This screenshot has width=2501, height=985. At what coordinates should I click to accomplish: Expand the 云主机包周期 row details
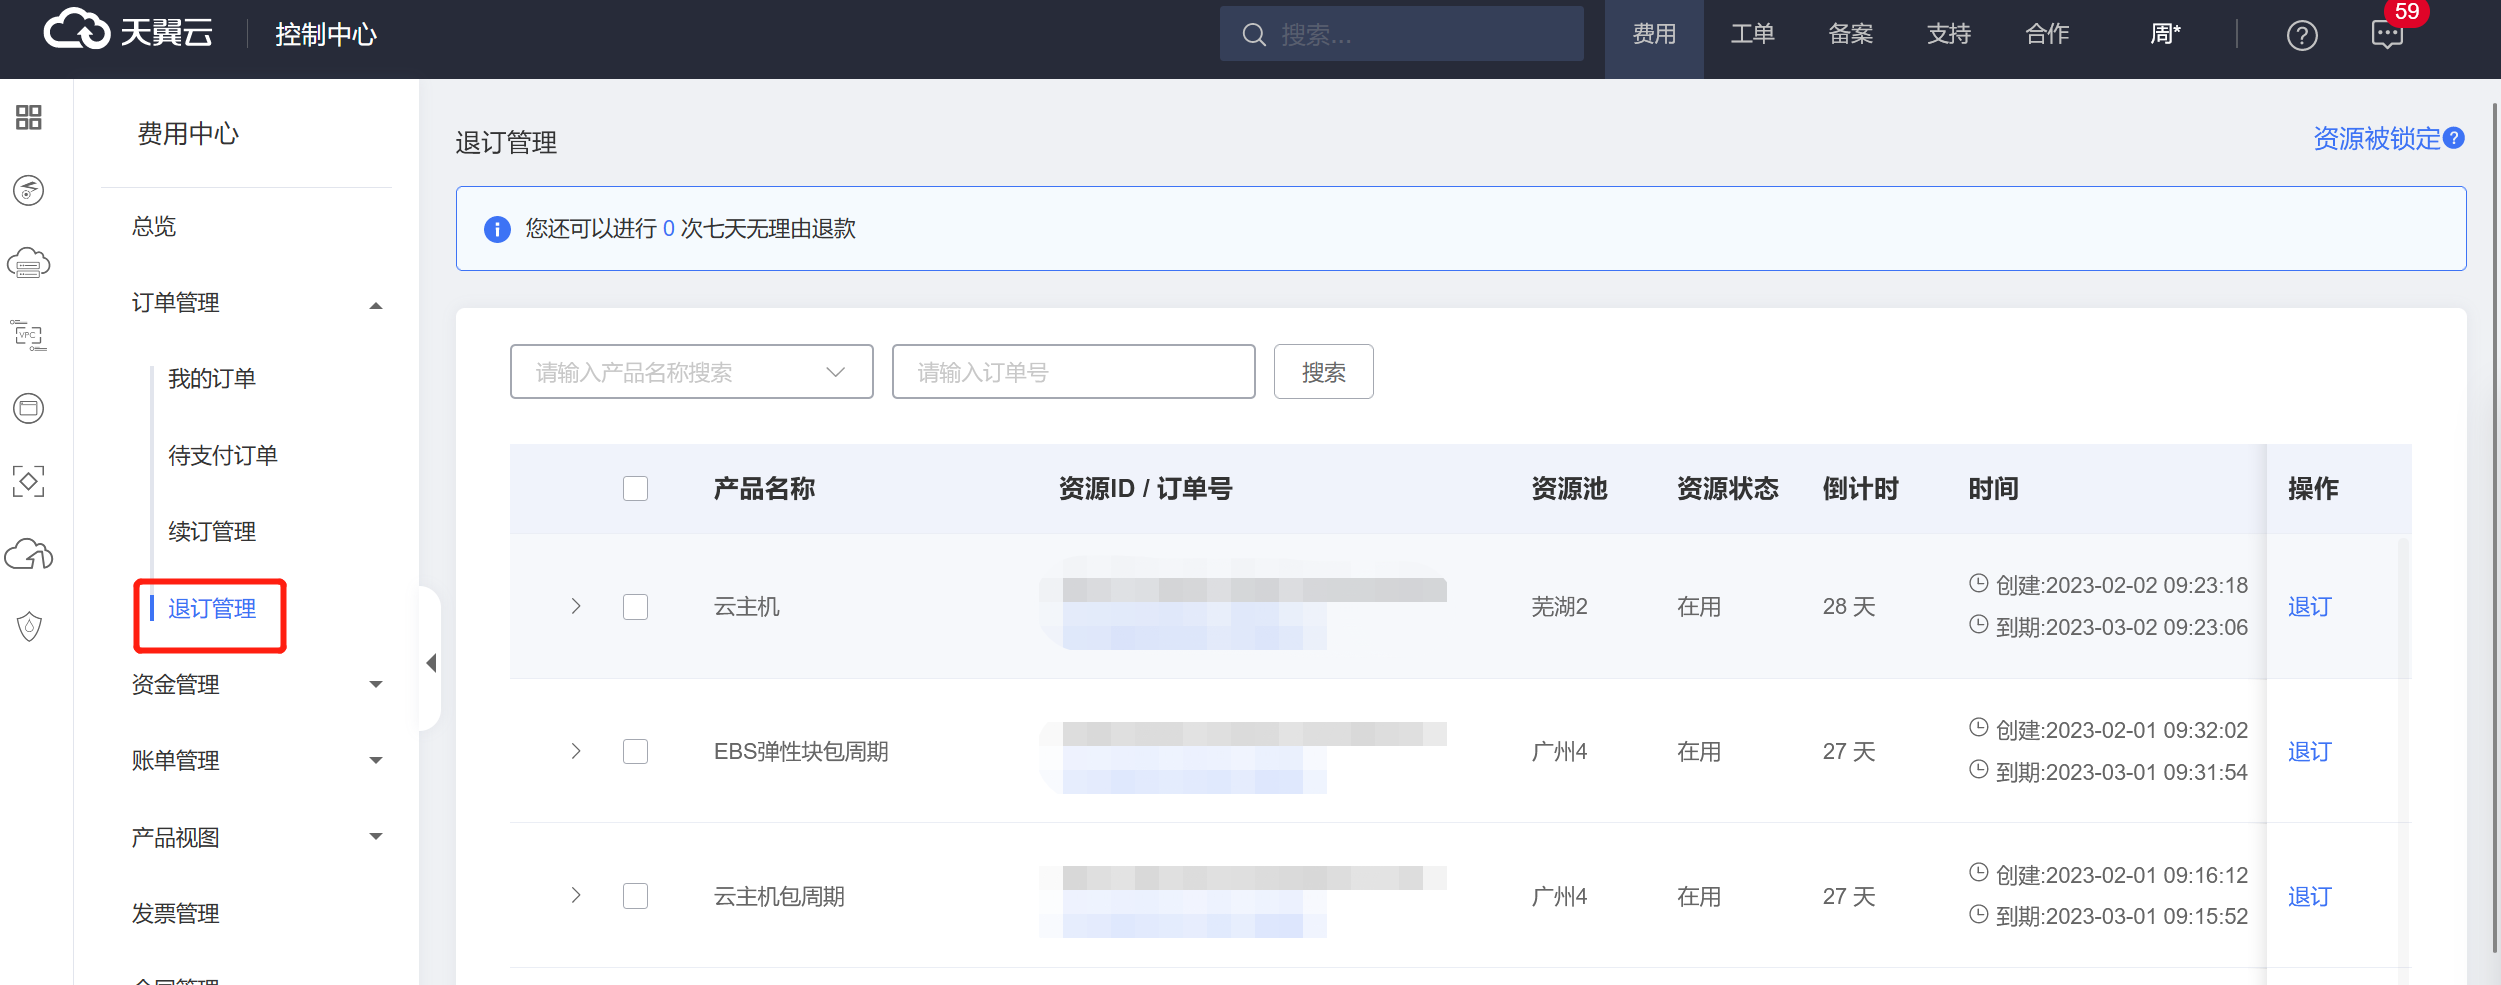coord(576,896)
